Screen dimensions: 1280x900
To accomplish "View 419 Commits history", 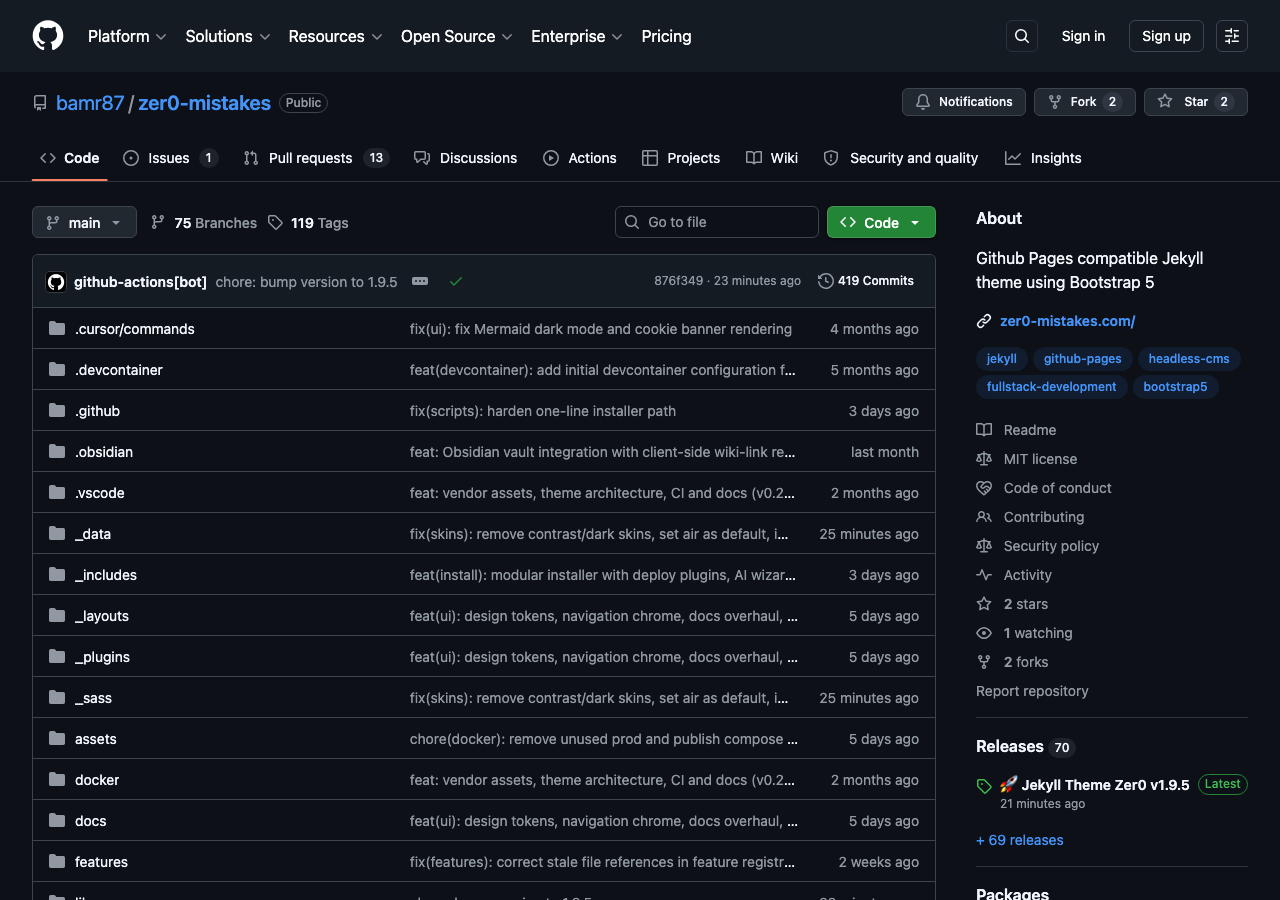I will [x=866, y=281].
